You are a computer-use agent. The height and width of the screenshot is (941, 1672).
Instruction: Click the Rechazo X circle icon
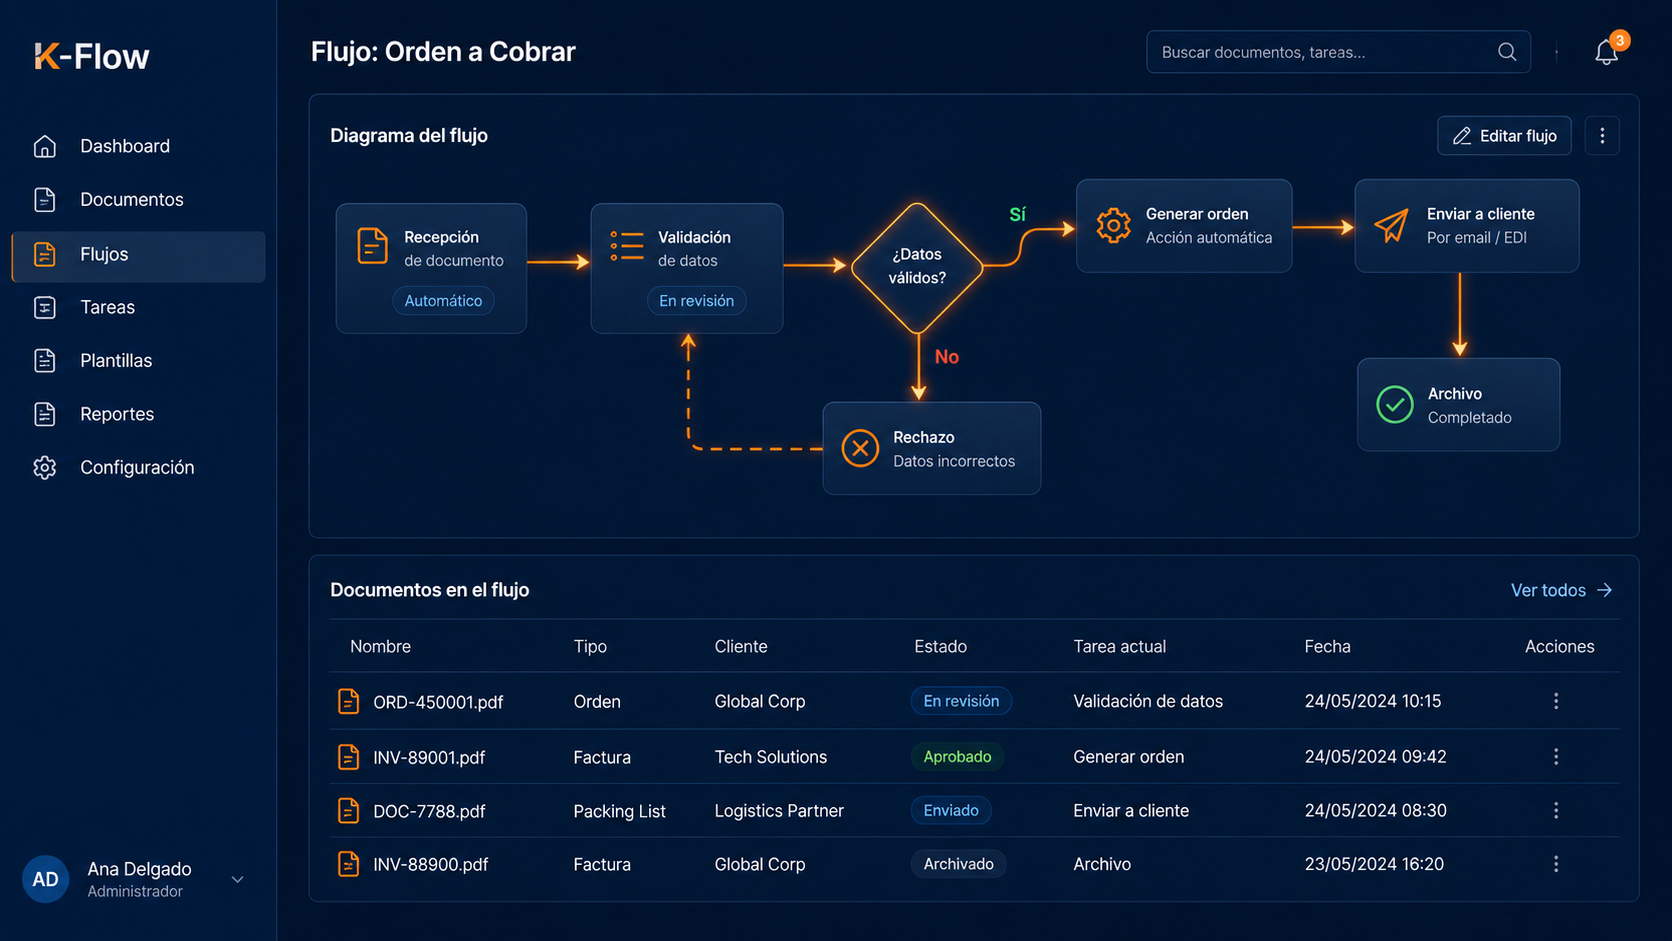(x=860, y=448)
